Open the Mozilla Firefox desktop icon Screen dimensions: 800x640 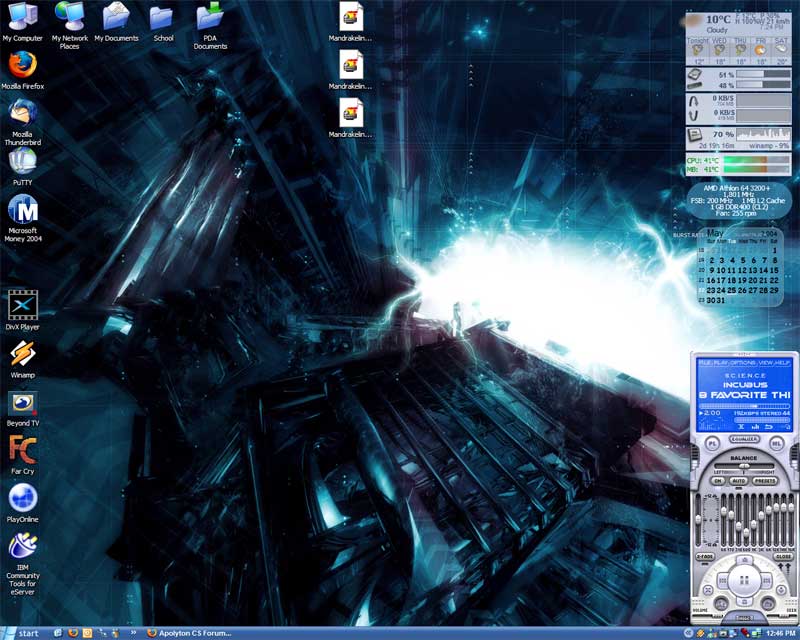22,64
